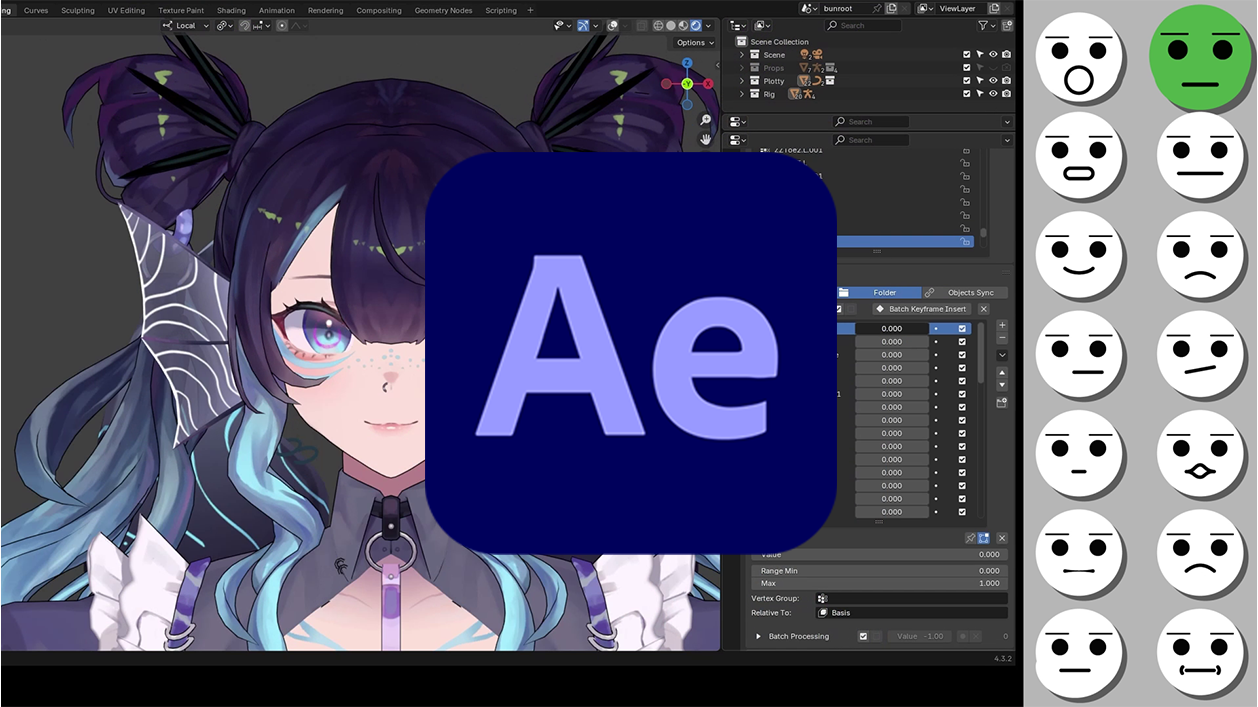
Task: Click the selected shape key value field
Action: (x=891, y=328)
